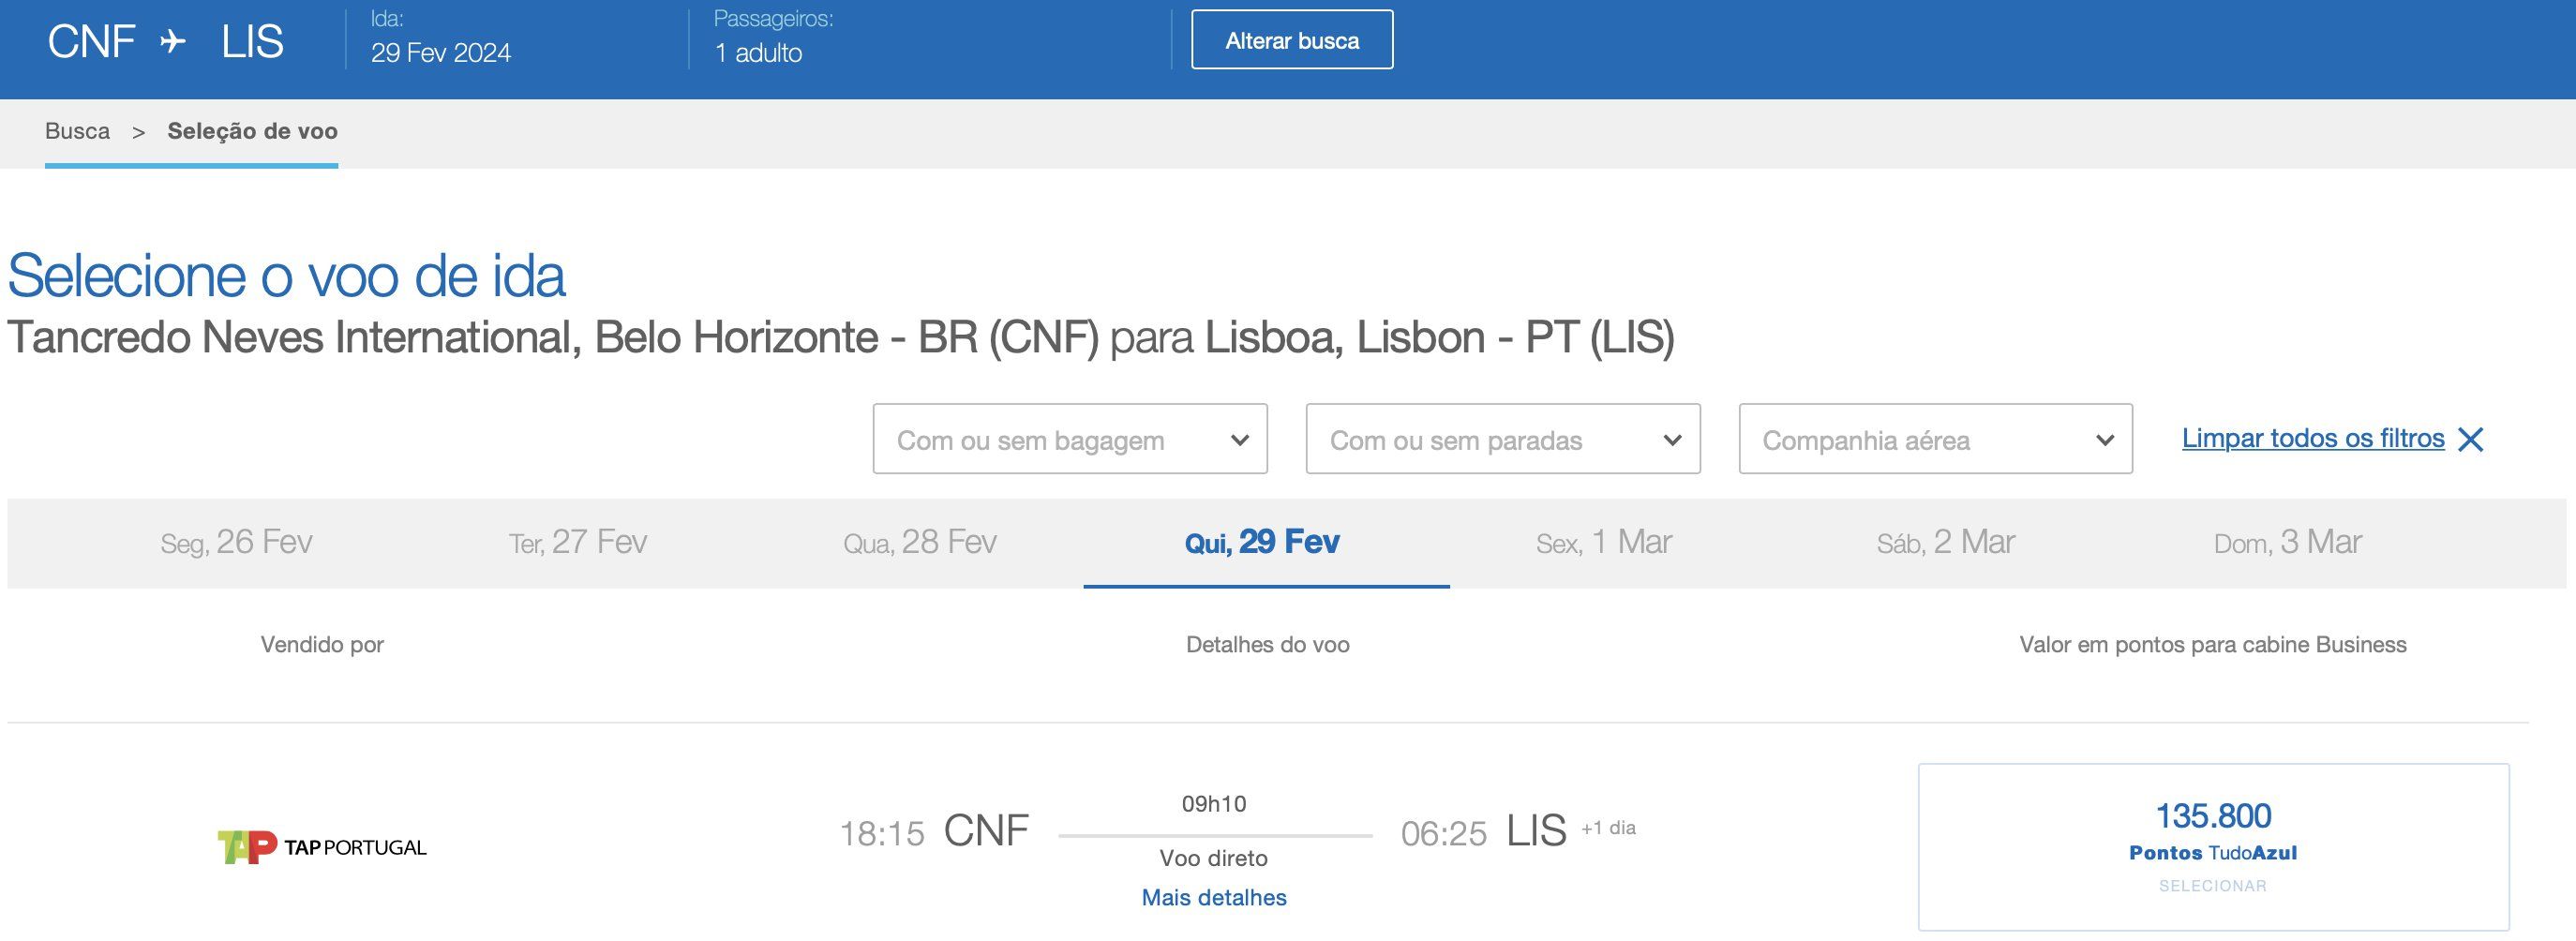Screen dimensions: 2576x941
Task: Open Mais detalhes for the TAP flight
Action: 1213,898
